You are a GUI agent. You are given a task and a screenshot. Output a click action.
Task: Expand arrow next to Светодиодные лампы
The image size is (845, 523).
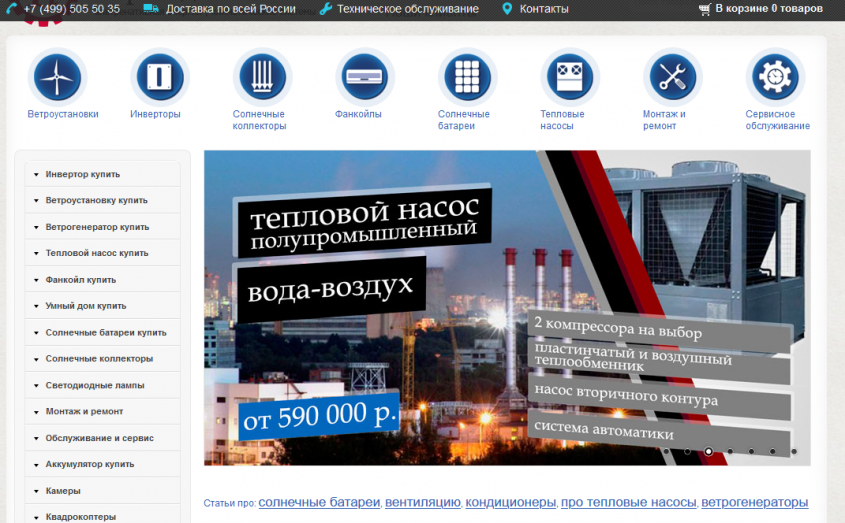tap(36, 386)
